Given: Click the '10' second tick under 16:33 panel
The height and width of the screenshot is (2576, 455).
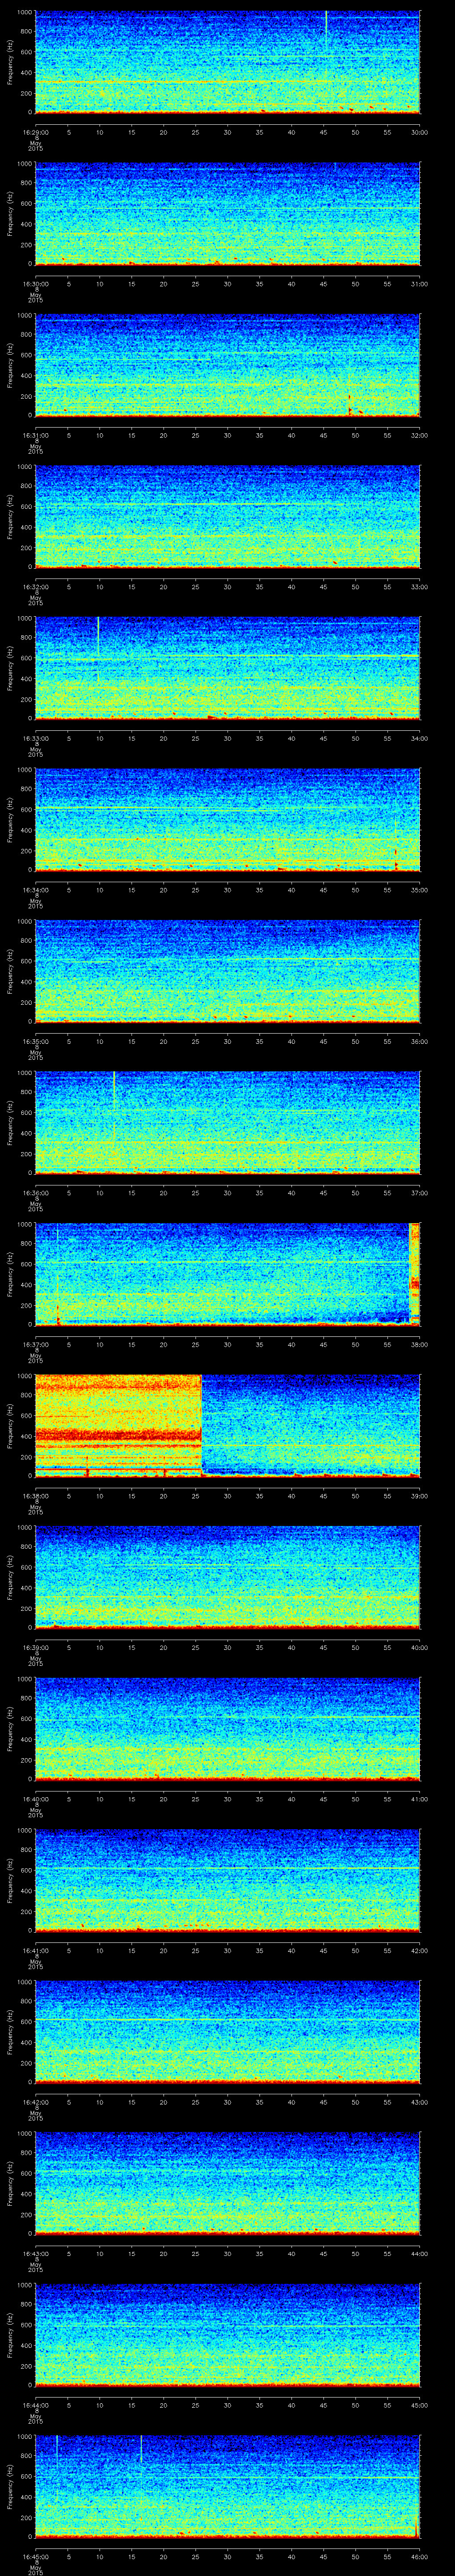Looking at the screenshot, I should pyautogui.click(x=99, y=738).
